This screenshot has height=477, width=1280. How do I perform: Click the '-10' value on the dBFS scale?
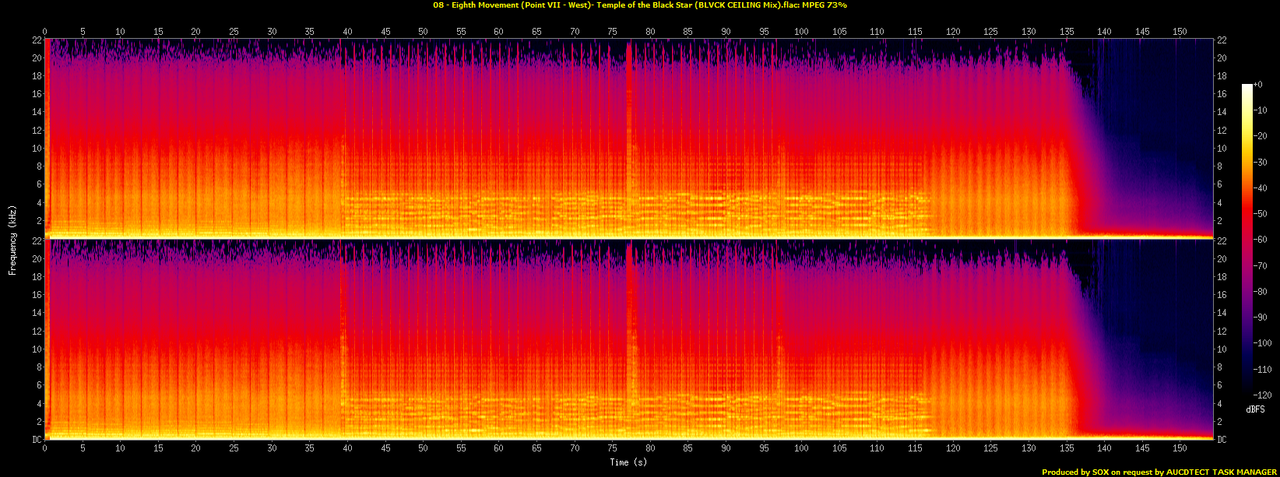[1263, 110]
